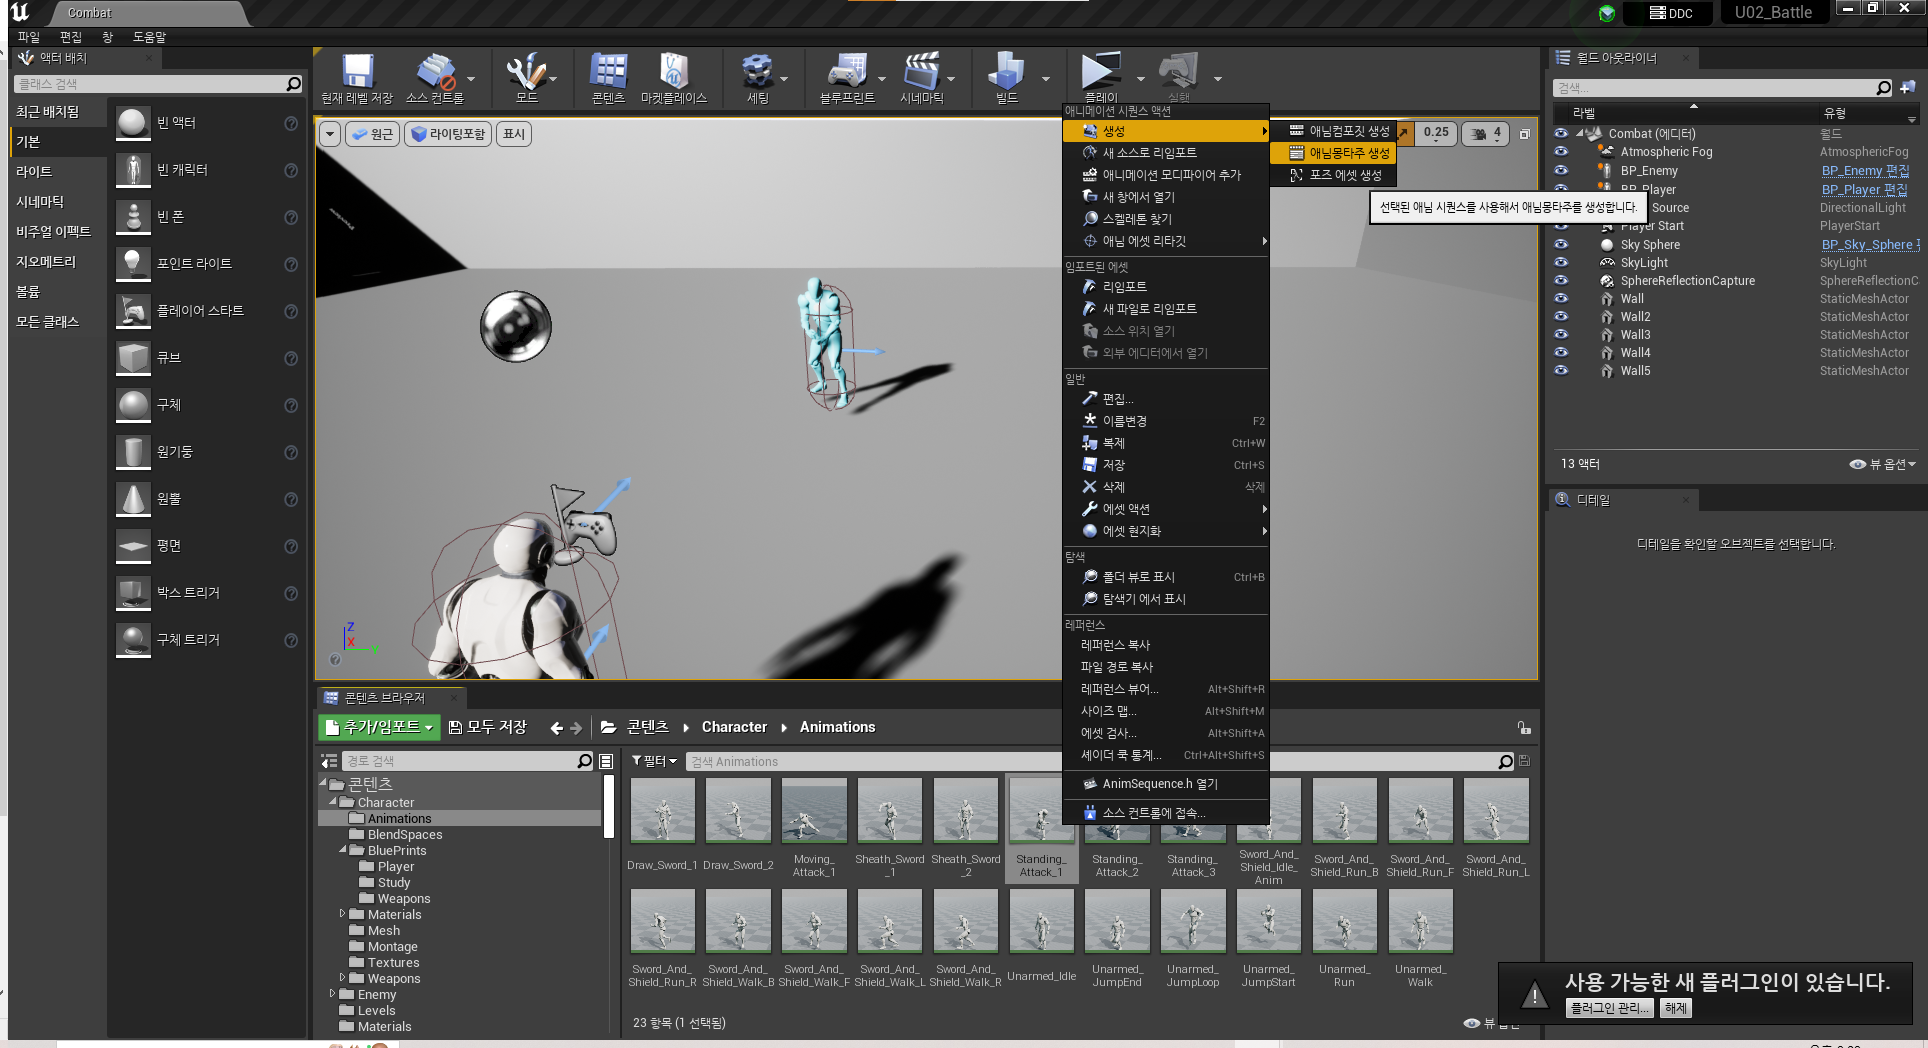Dismiss the new plugins notification
Image resolution: width=1928 pixels, height=1048 pixels.
(1675, 1008)
